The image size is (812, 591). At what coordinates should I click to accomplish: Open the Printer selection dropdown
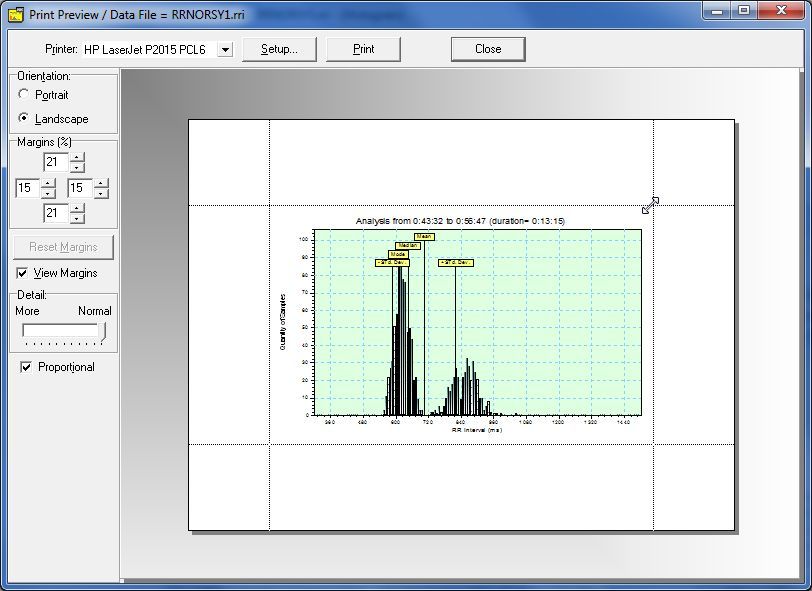(x=224, y=49)
